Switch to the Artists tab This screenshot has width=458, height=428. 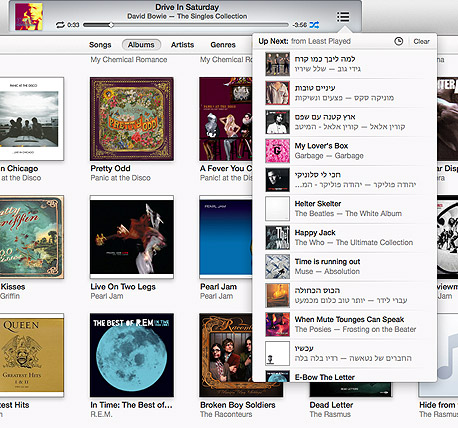point(182,45)
